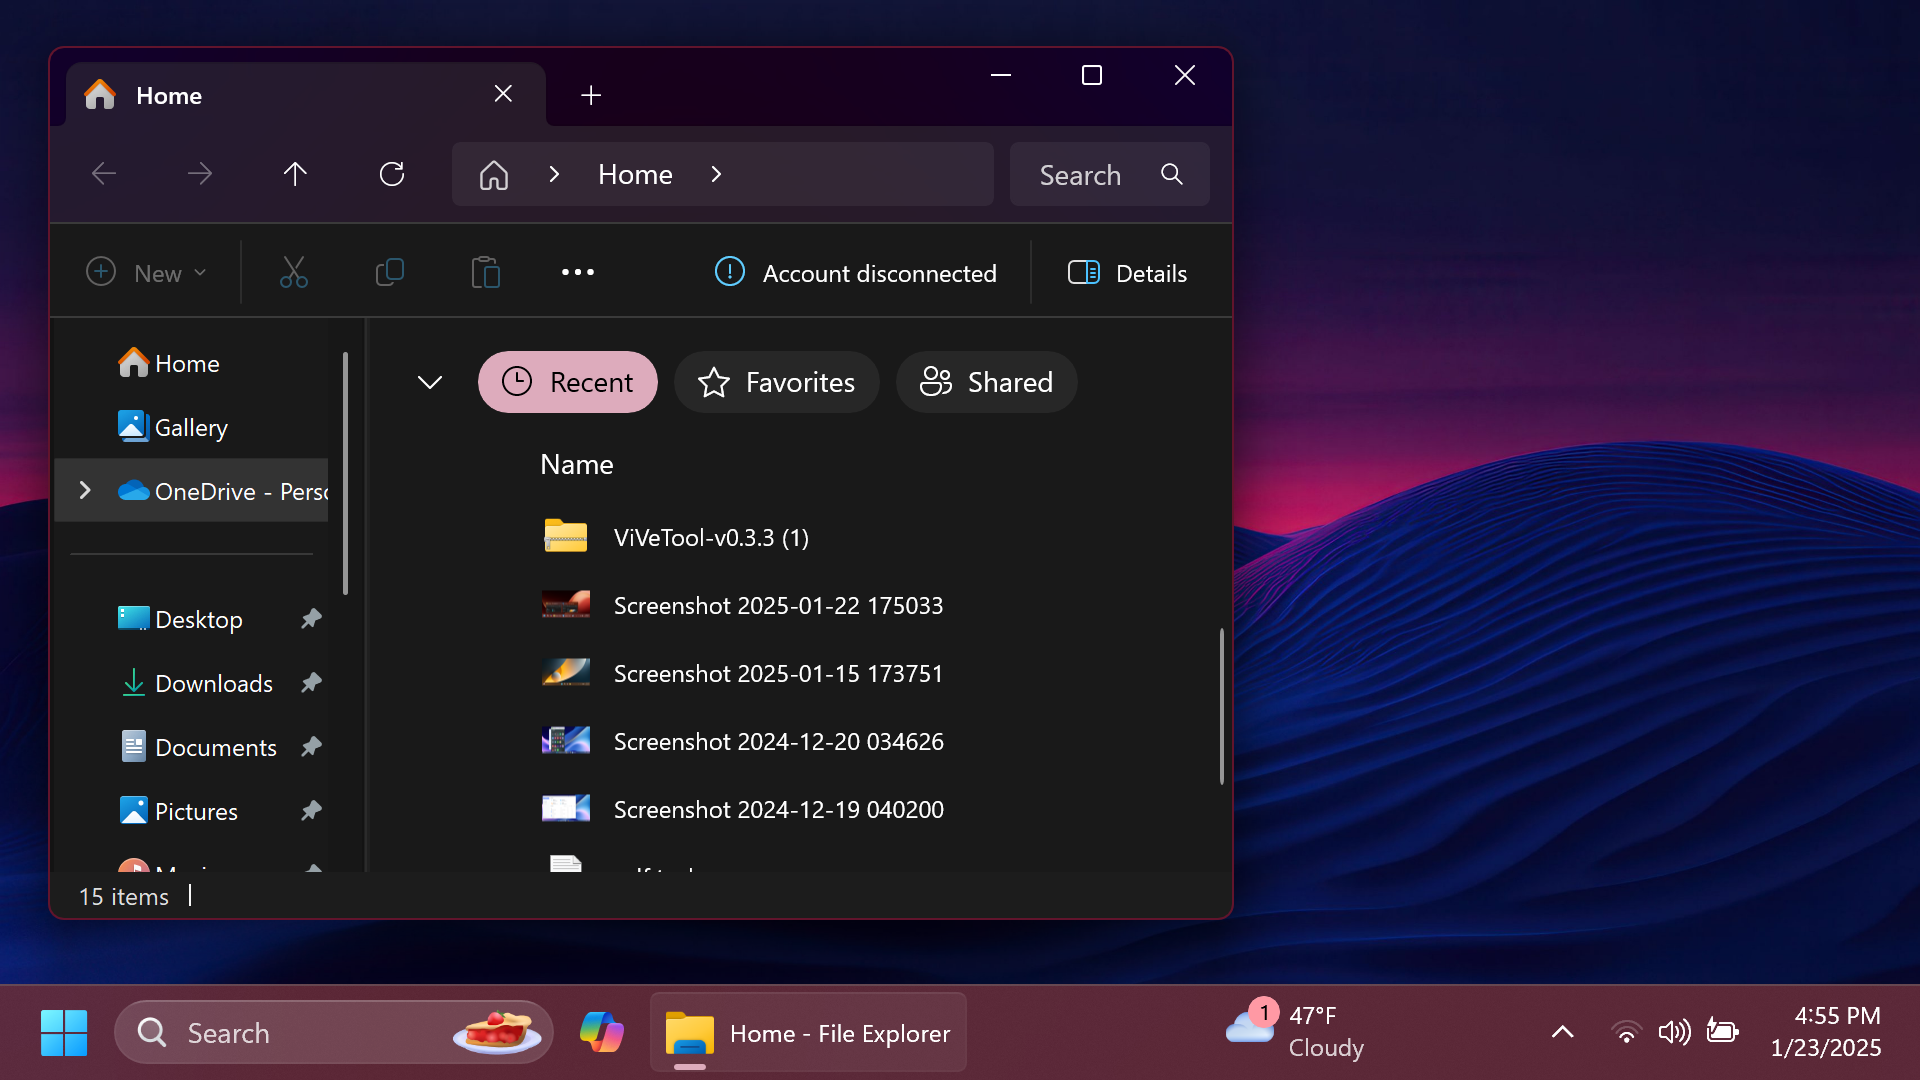Click the pin icon beside Pictures
This screenshot has height=1080, width=1920.
[311, 811]
